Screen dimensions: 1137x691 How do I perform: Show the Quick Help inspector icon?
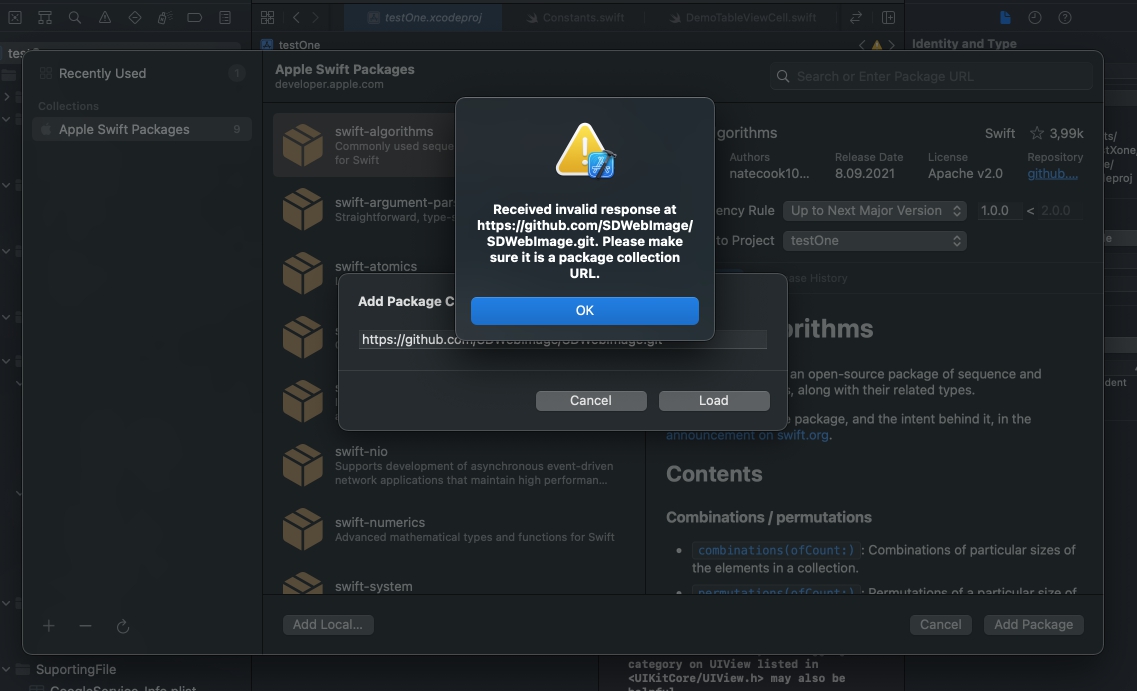tap(1065, 17)
